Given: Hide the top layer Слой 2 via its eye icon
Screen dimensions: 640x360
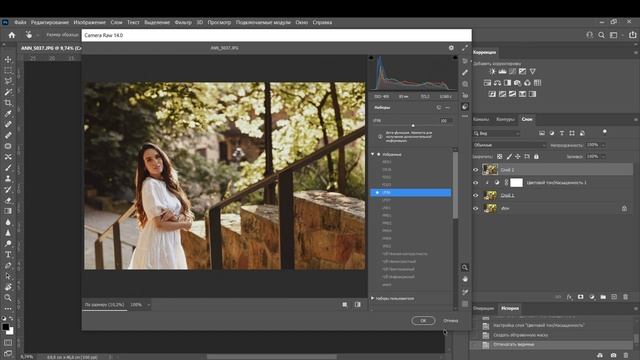Looking at the screenshot, I should pos(476,170).
